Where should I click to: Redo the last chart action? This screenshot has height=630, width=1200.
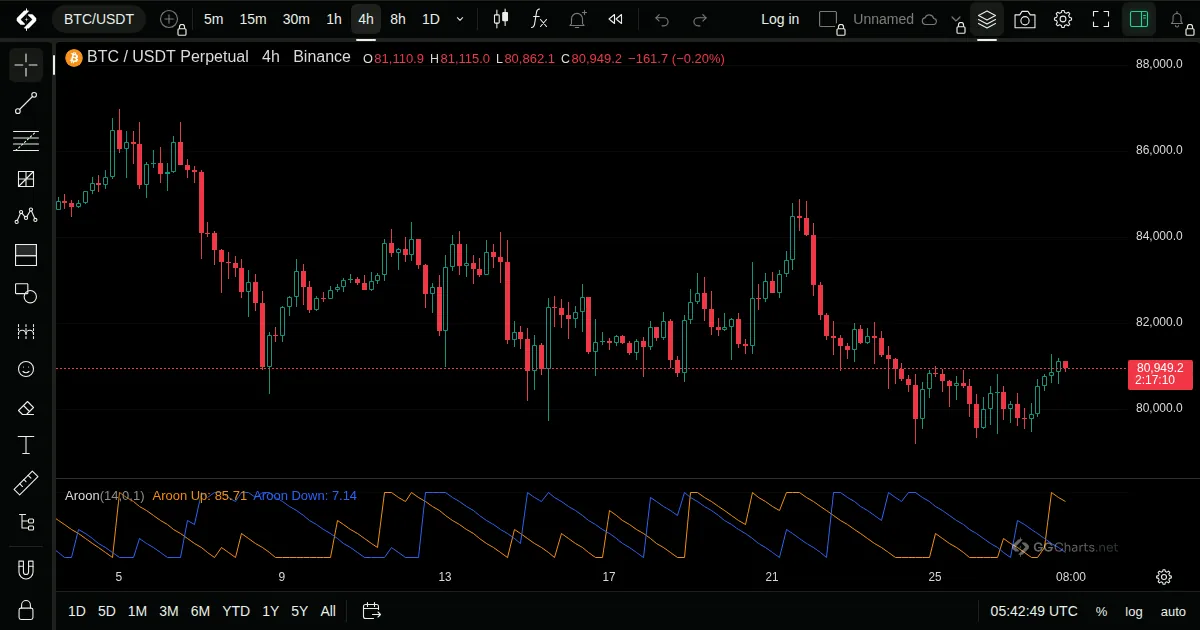click(x=700, y=19)
